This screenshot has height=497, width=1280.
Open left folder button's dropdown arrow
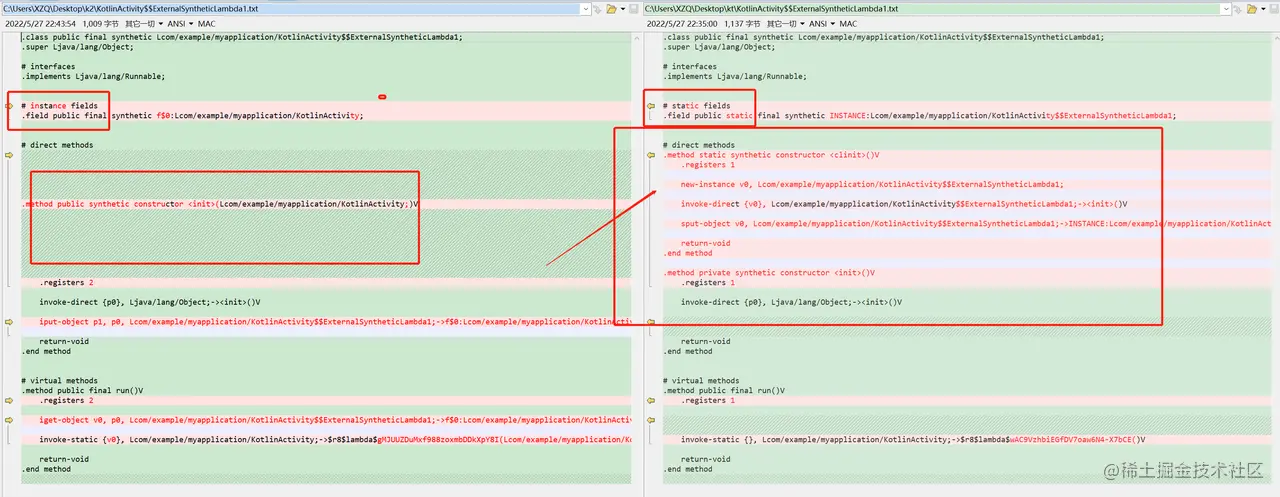tap(623, 9)
